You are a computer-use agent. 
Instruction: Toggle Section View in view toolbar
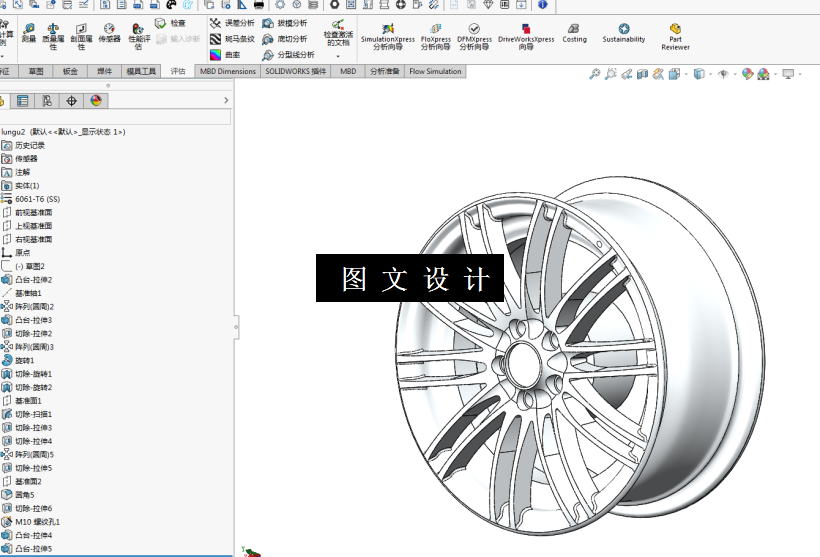click(642, 74)
